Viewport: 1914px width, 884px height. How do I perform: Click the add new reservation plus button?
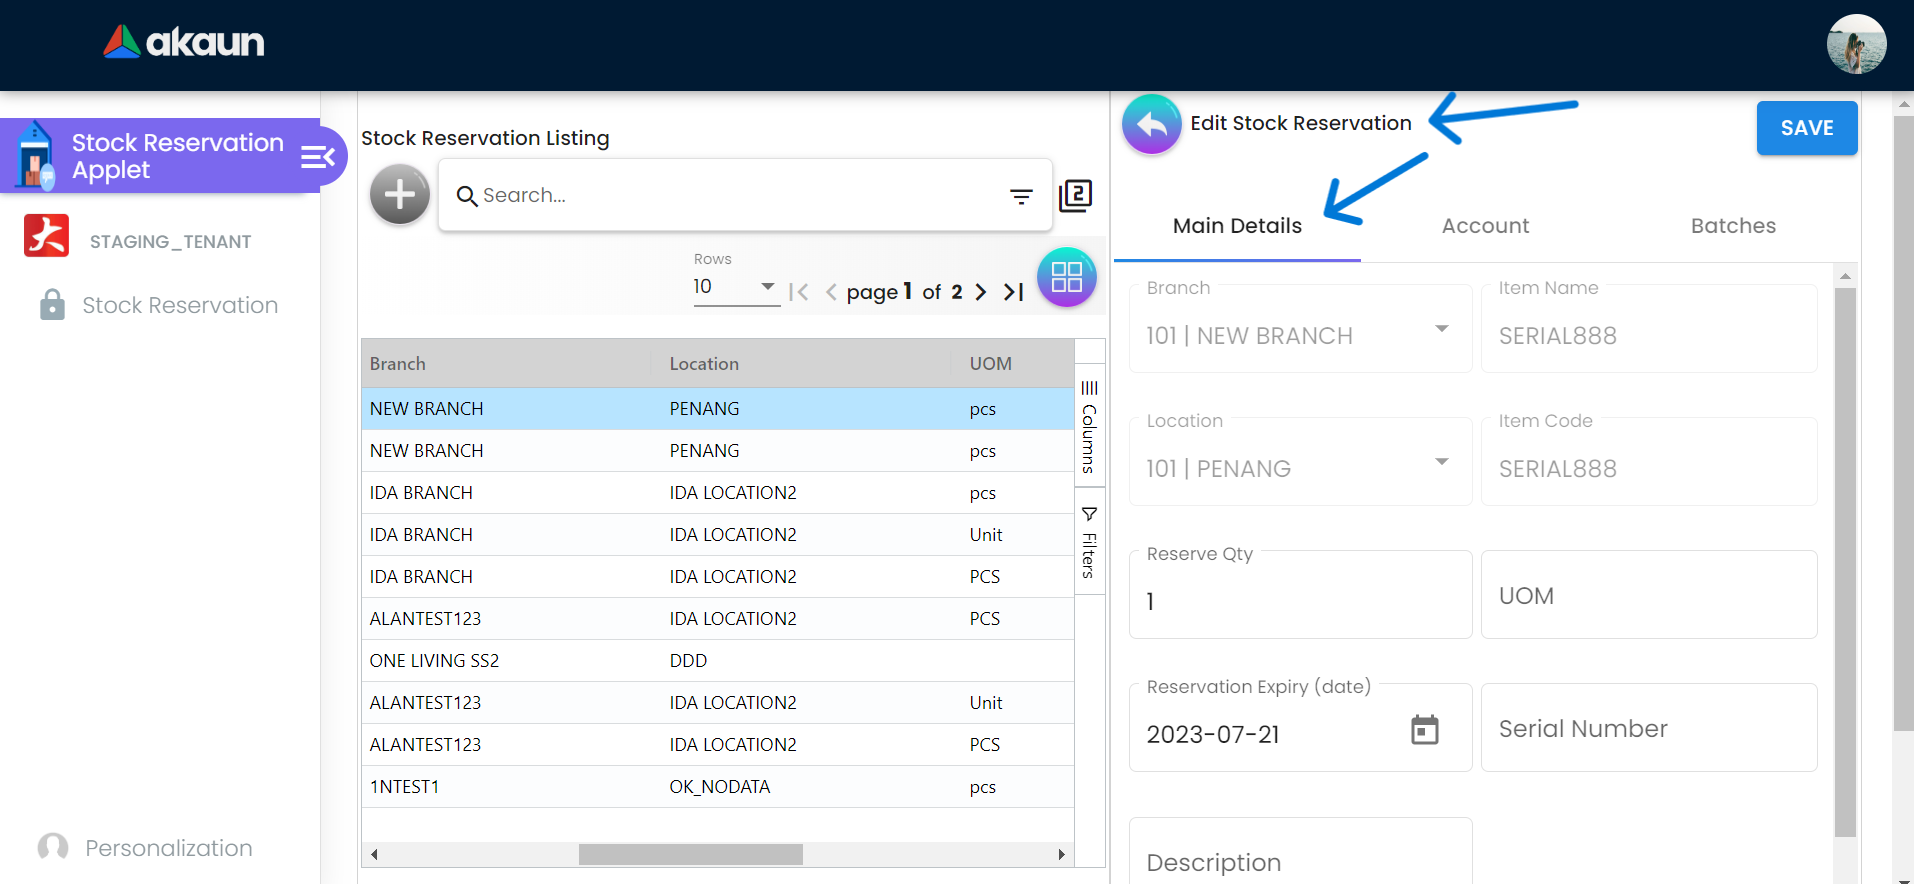[400, 194]
